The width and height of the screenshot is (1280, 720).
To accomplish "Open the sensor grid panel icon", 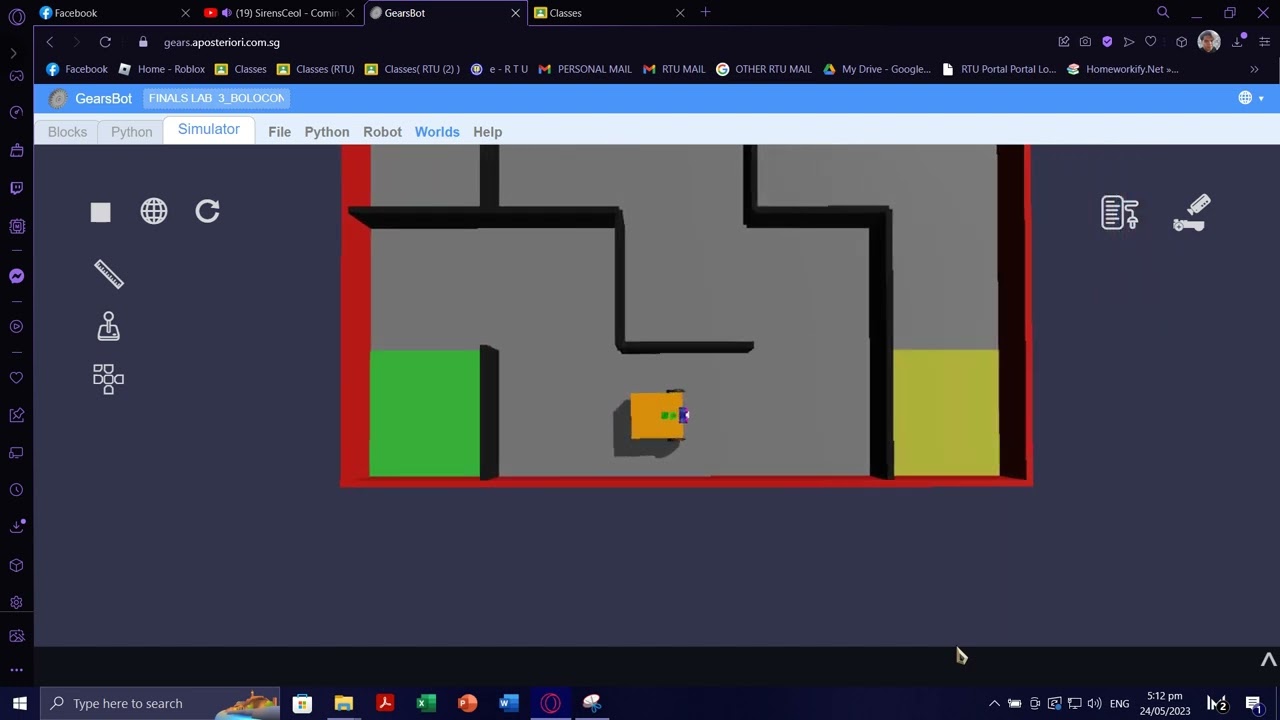I will coord(108,378).
